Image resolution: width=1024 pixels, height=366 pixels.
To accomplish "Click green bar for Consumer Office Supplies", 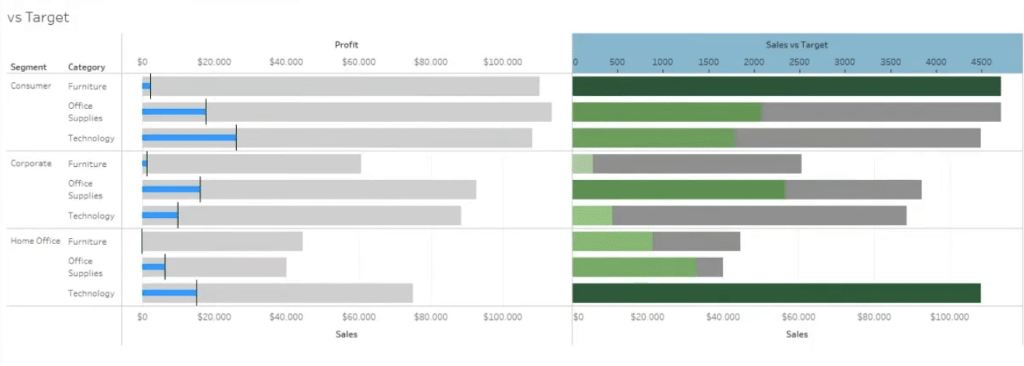I will coord(667,112).
